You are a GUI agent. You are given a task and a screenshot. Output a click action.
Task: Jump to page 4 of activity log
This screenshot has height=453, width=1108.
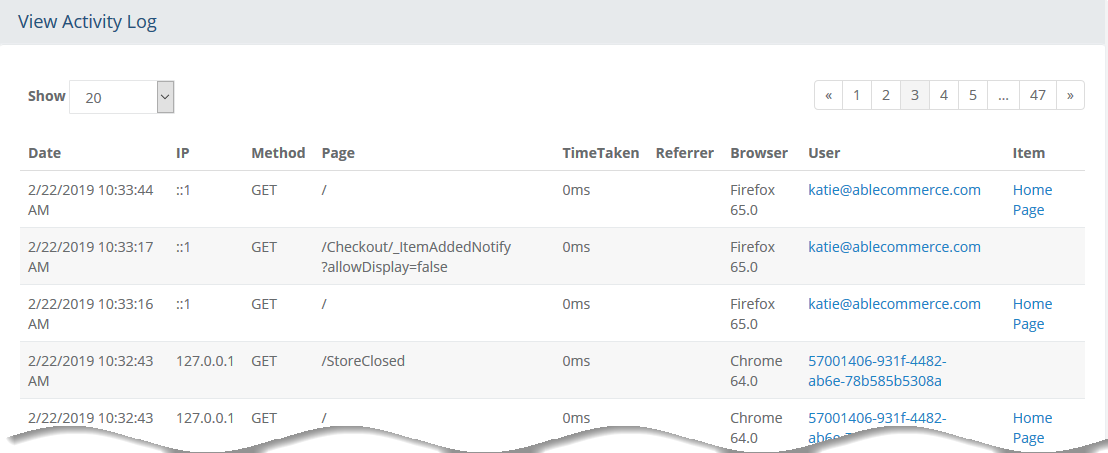pos(943,95)
